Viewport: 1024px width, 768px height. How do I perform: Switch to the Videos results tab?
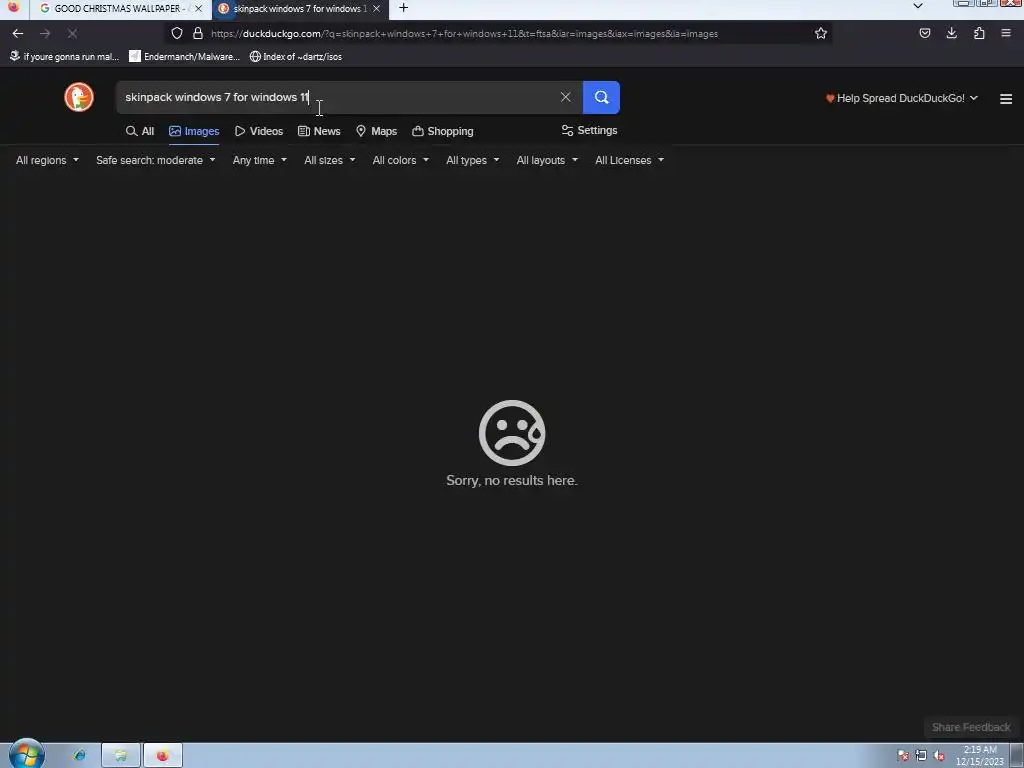259,131
